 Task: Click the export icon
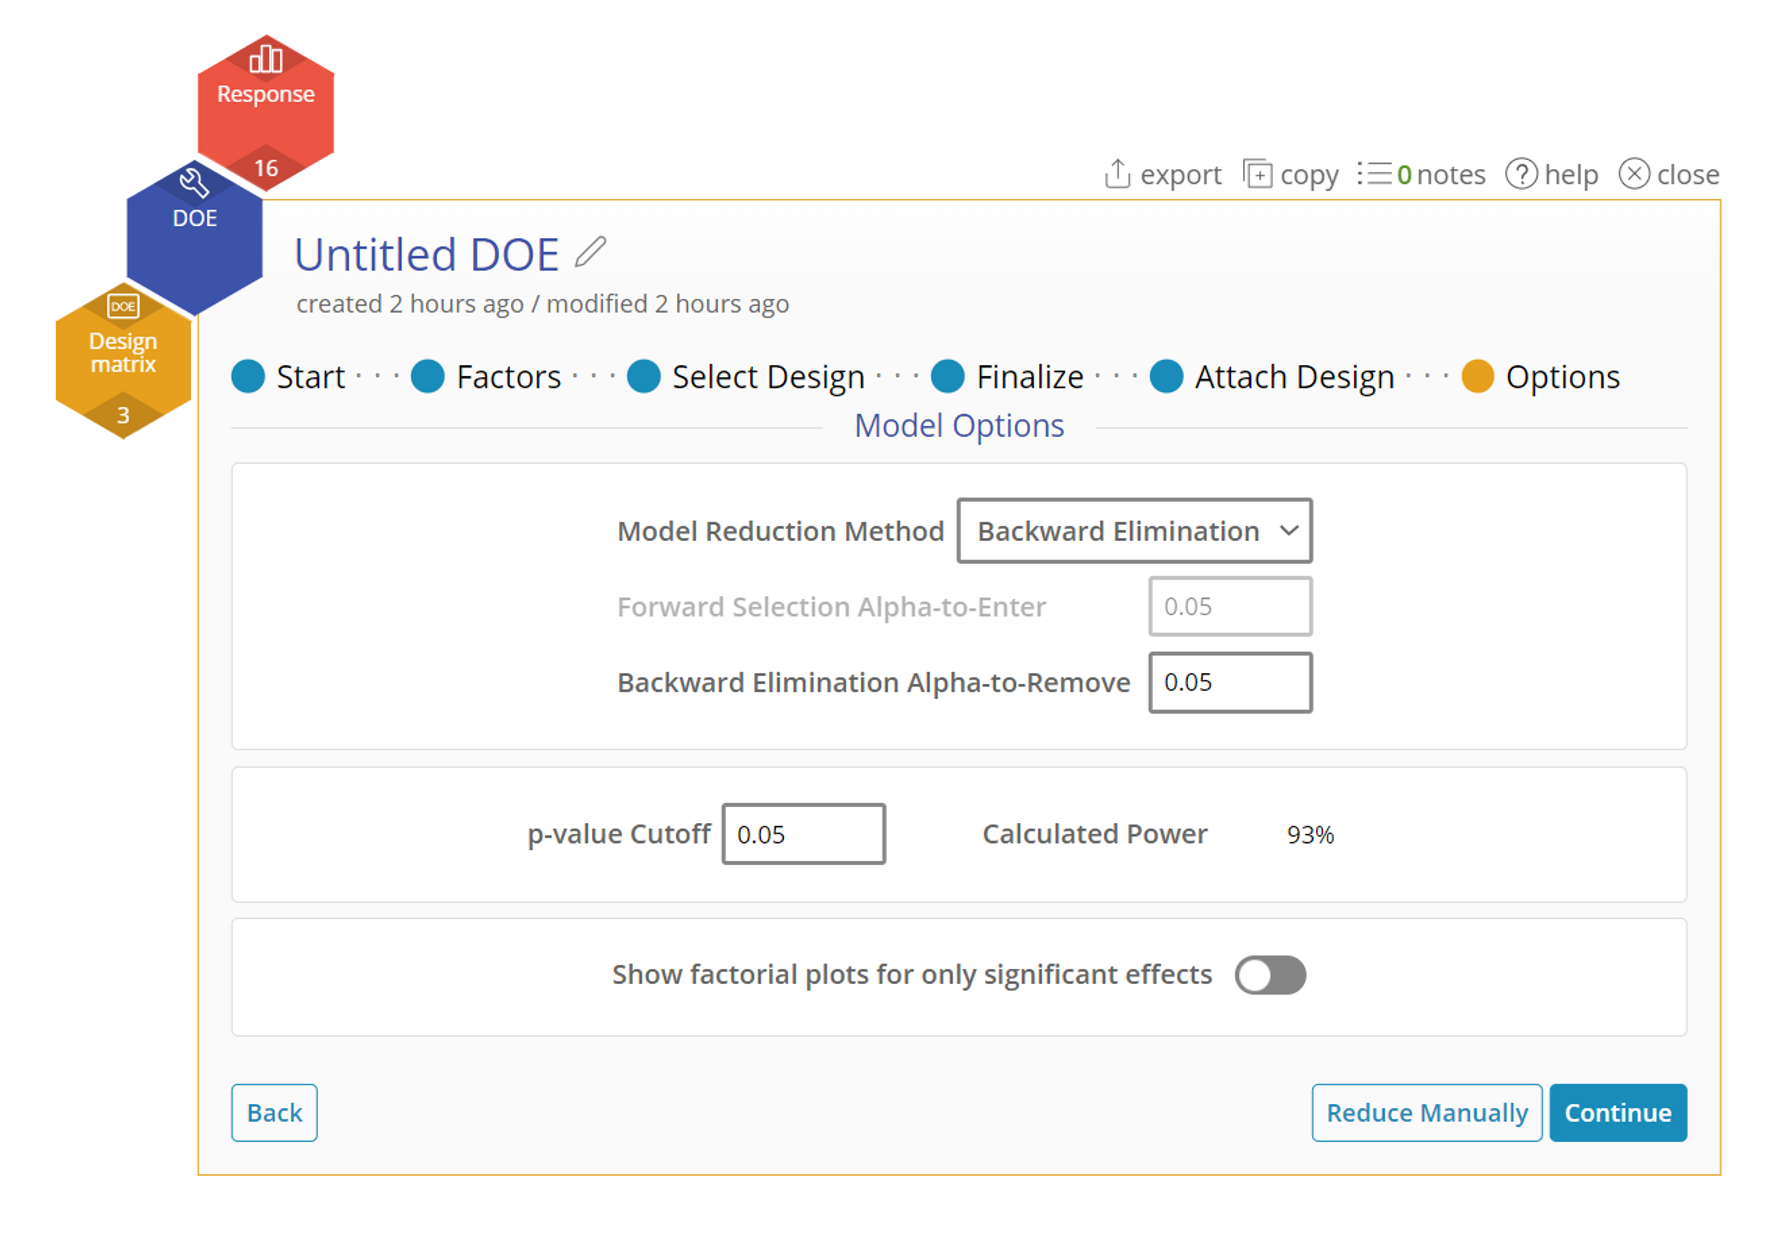1118,174
